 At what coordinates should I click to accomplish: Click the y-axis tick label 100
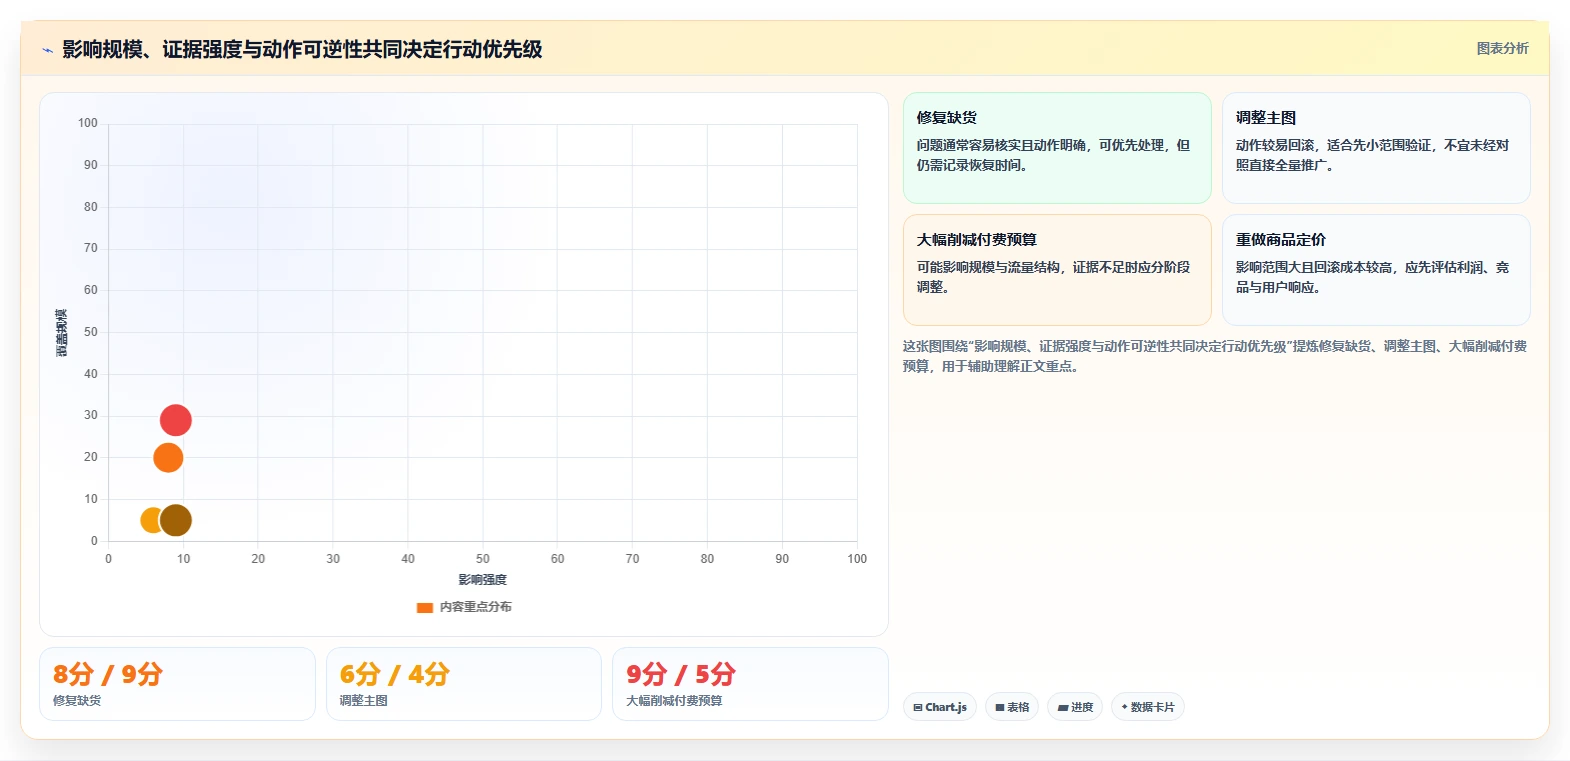coord(88,123)
